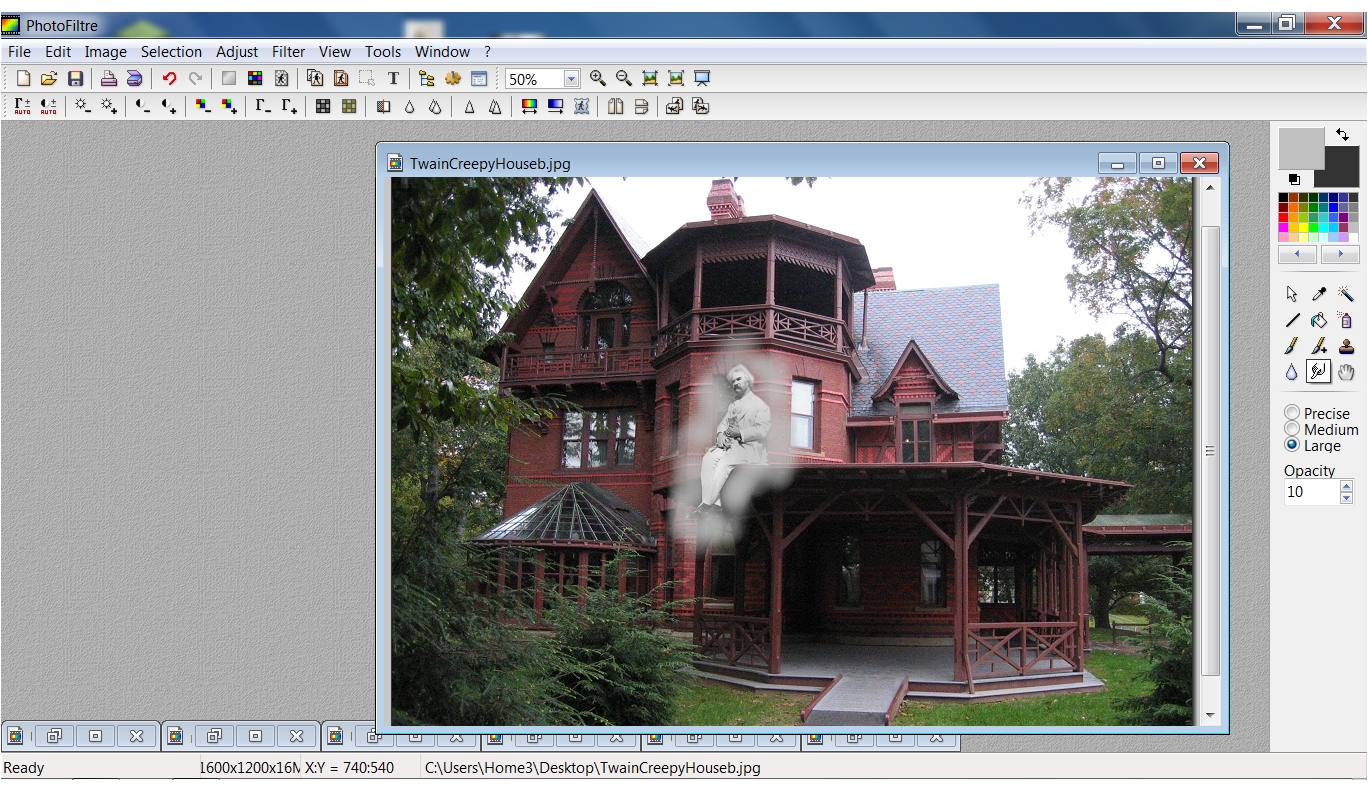Screen dimensions: 1368x792
Task: Select the Fill paint bucket tool
Action: tap(1319, 321)
